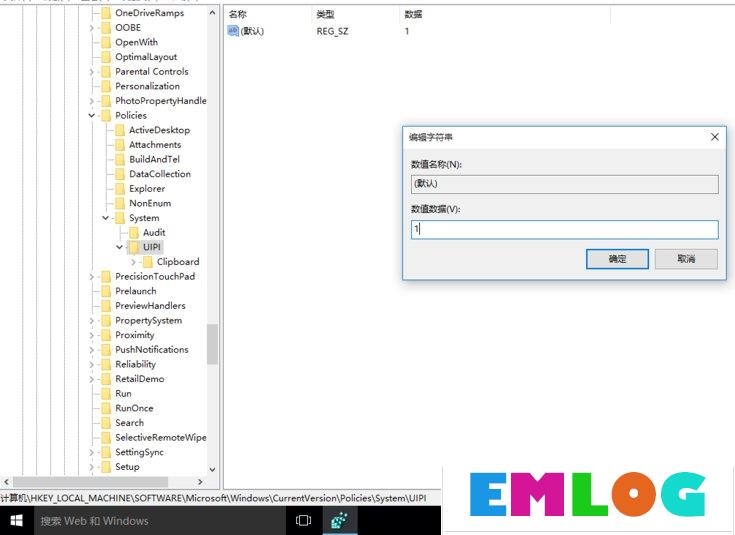
Task: Click the Parental Controls folder icon
Action: click(106, 72)
